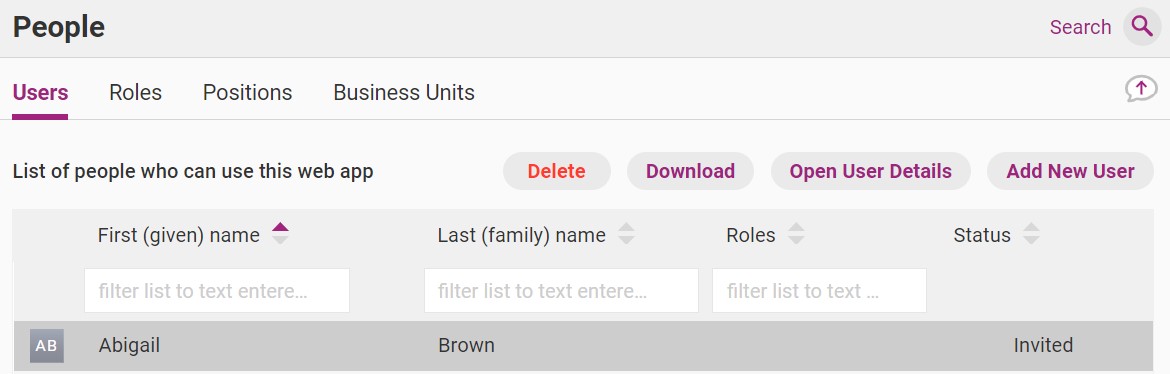
Task: Sort by Last (family) name arrows
Action: [x=626, y=234]
